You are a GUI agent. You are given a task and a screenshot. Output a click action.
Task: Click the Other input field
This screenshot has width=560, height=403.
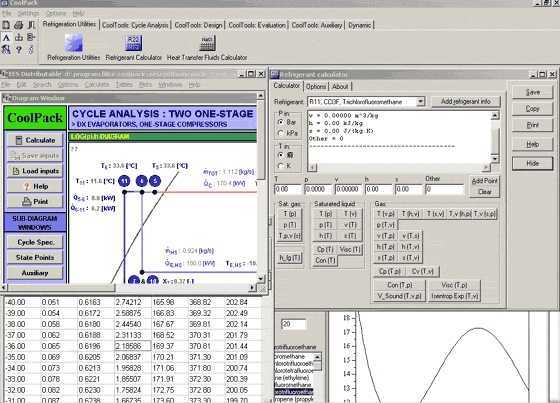coord(444,189)
